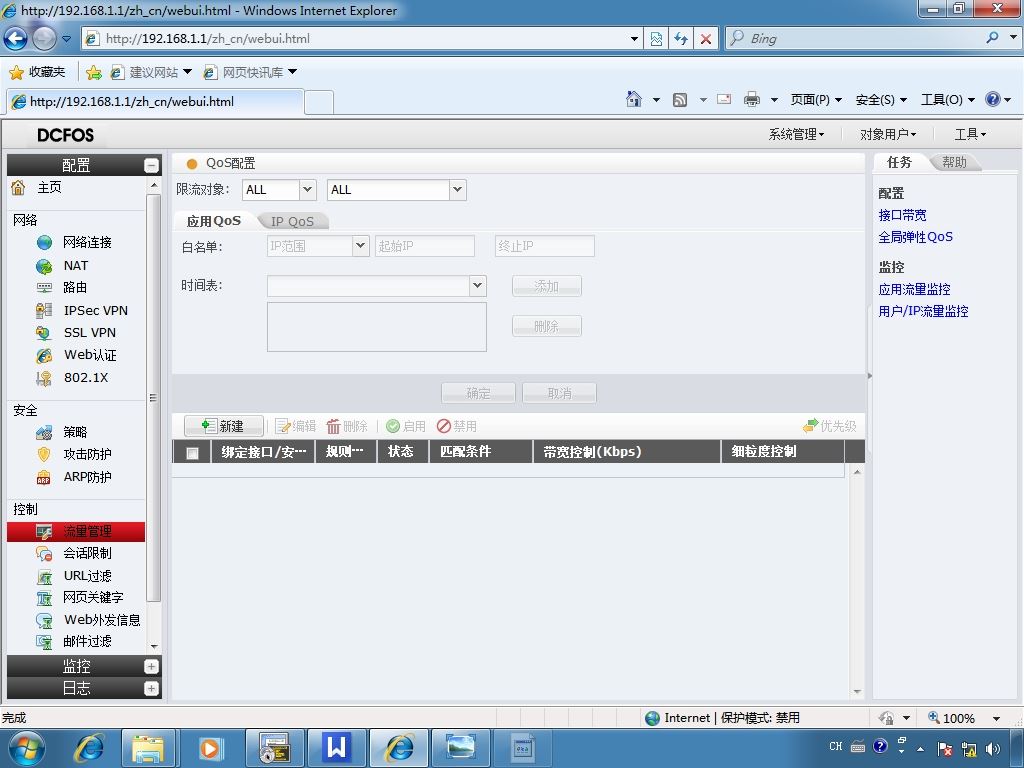
Task: Open the IE 工具(O) menu
Action: tap(948, 100)
